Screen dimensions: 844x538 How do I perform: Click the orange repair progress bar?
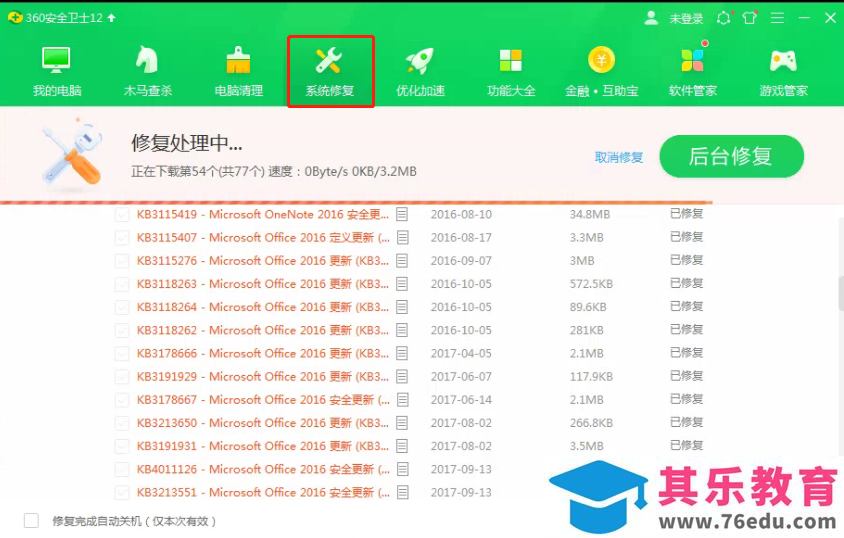point(356,202)
